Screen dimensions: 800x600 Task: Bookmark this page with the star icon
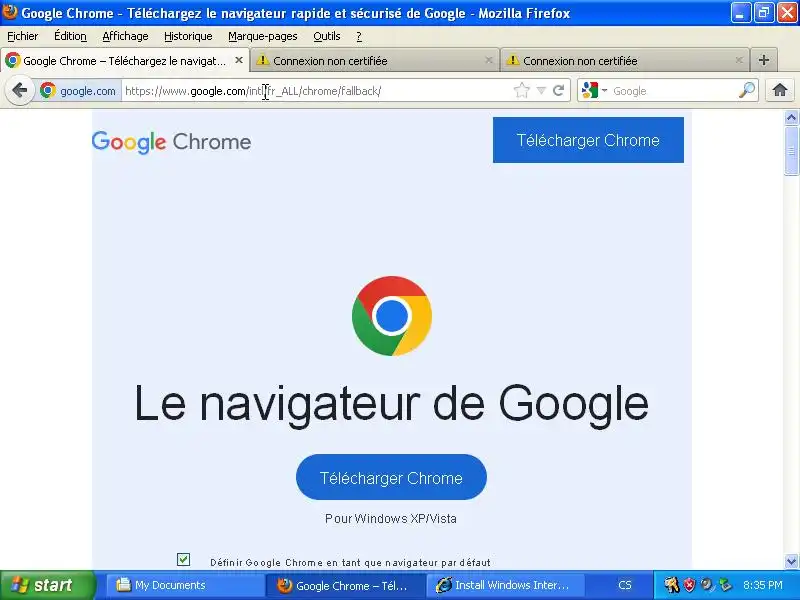pyautogui.click(x=521, y=91)
